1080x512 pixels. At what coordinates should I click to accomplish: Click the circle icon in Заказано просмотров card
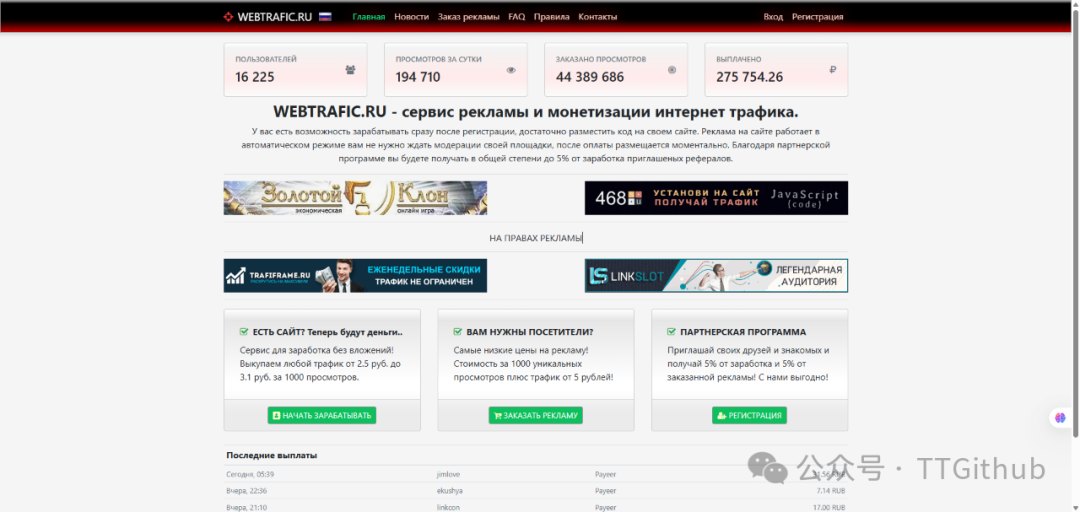(672, 70)
